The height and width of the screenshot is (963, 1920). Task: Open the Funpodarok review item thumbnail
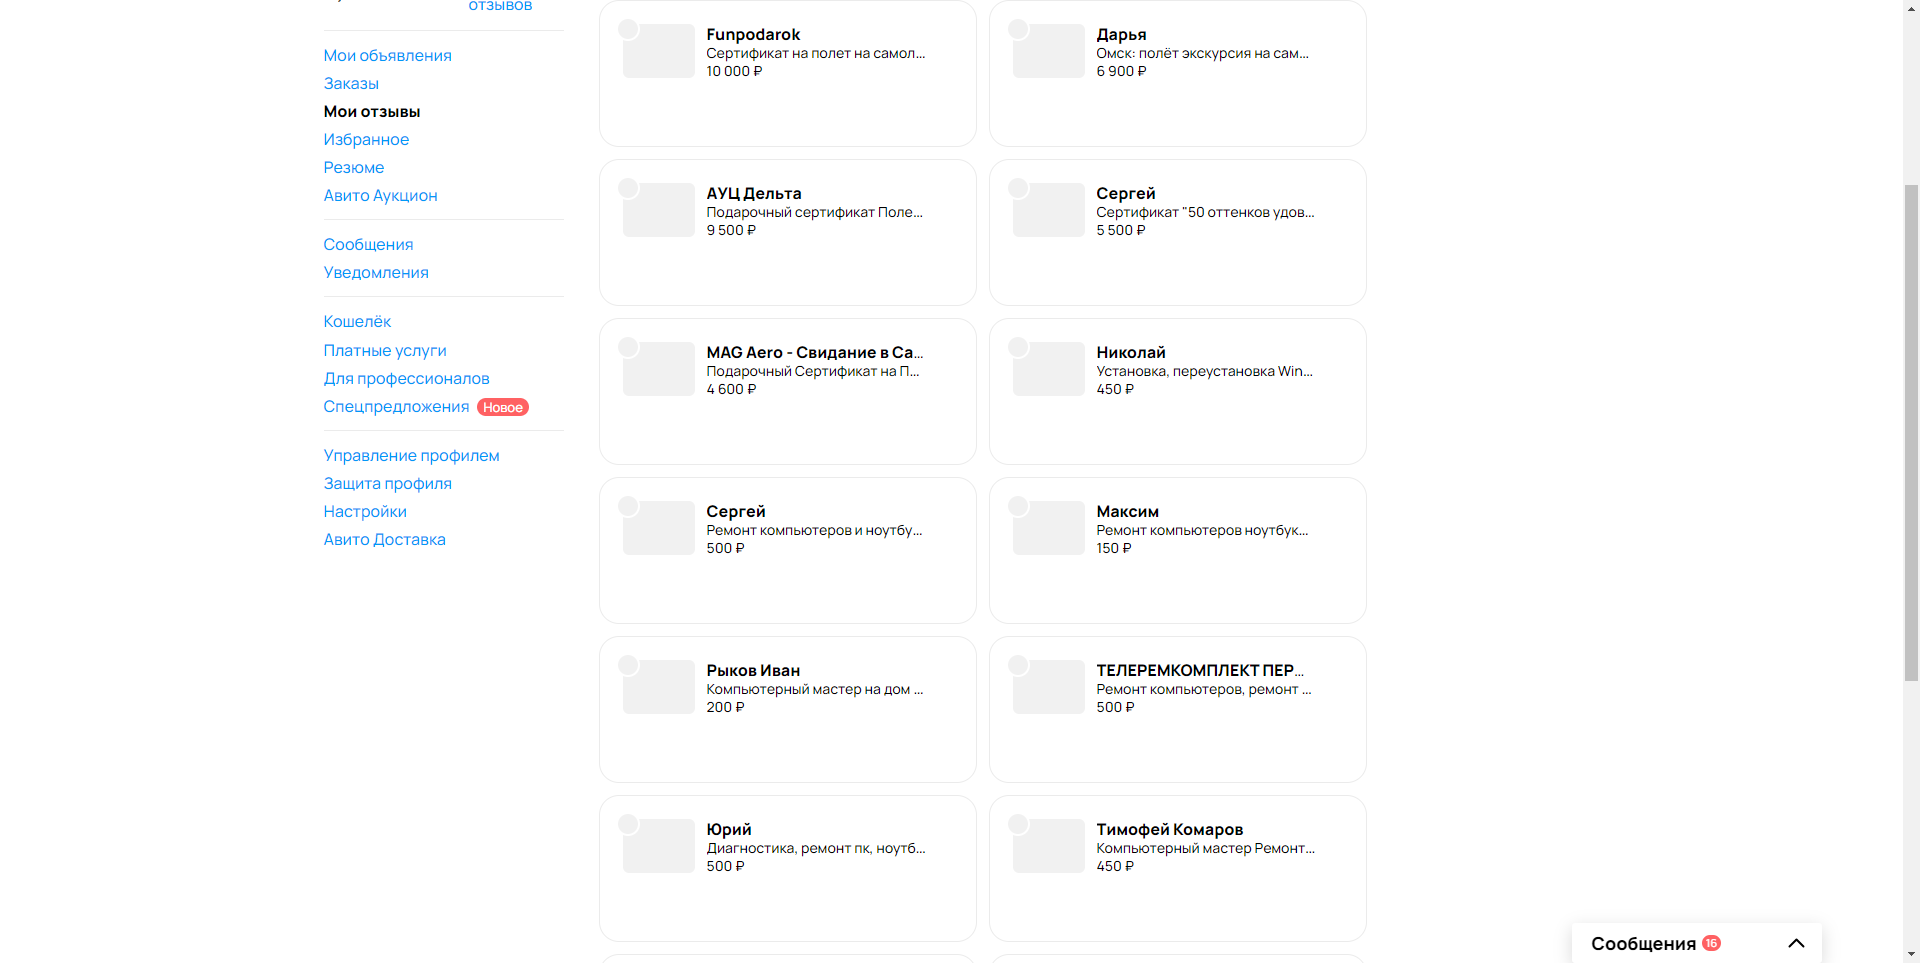pos(659,51)
